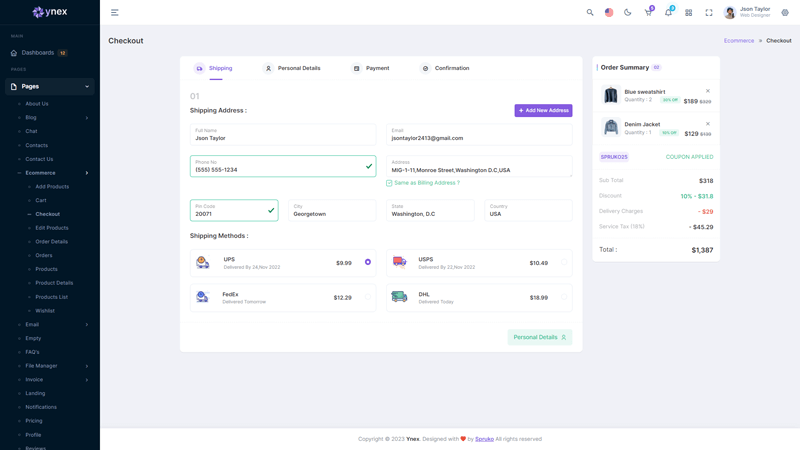
Task: Switch to dark mode via moon icon
Action: click(628, 13)
